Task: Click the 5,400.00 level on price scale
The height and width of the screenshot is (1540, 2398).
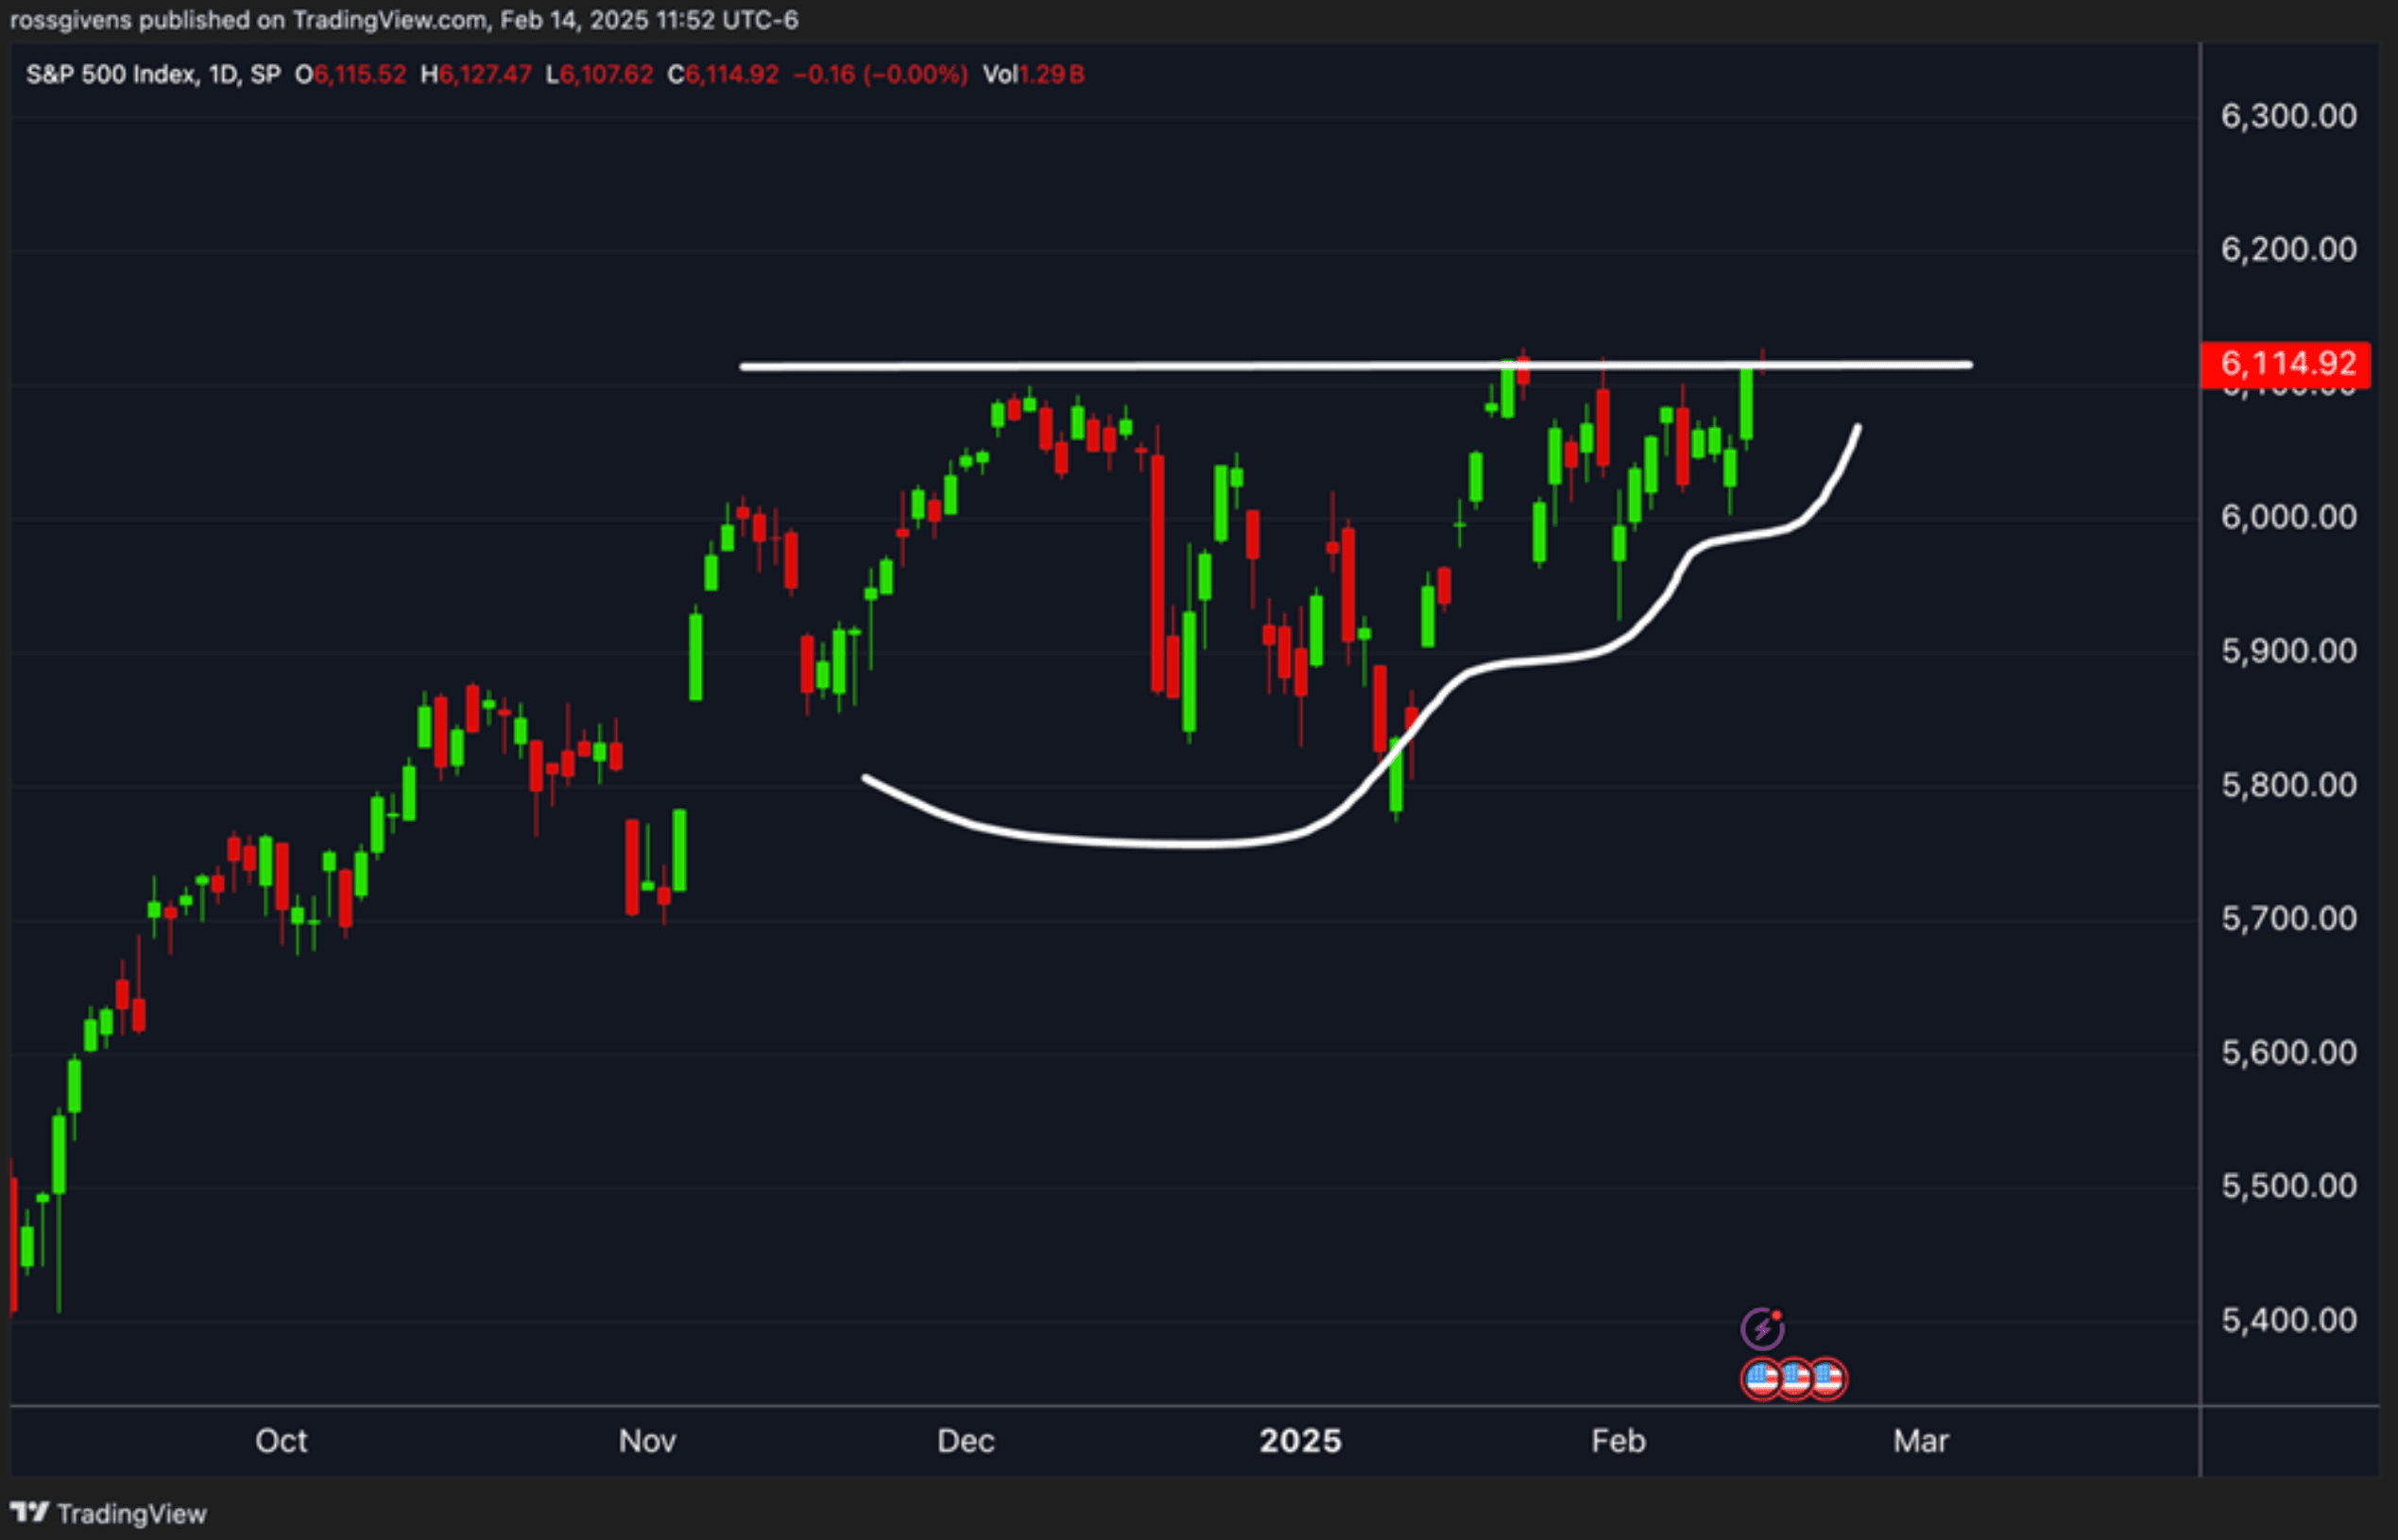Action: pos(2288,1320)
